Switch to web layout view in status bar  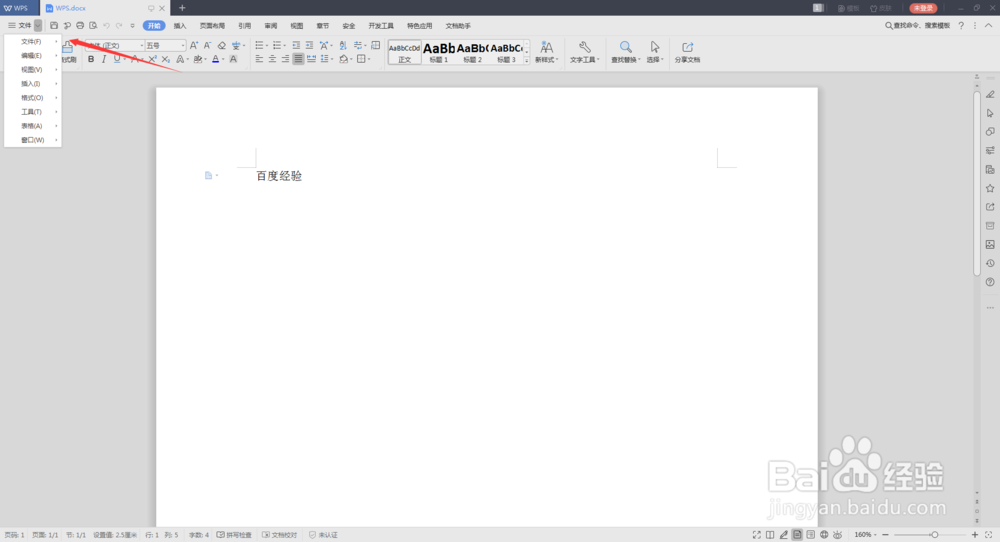tap(824, 535)
